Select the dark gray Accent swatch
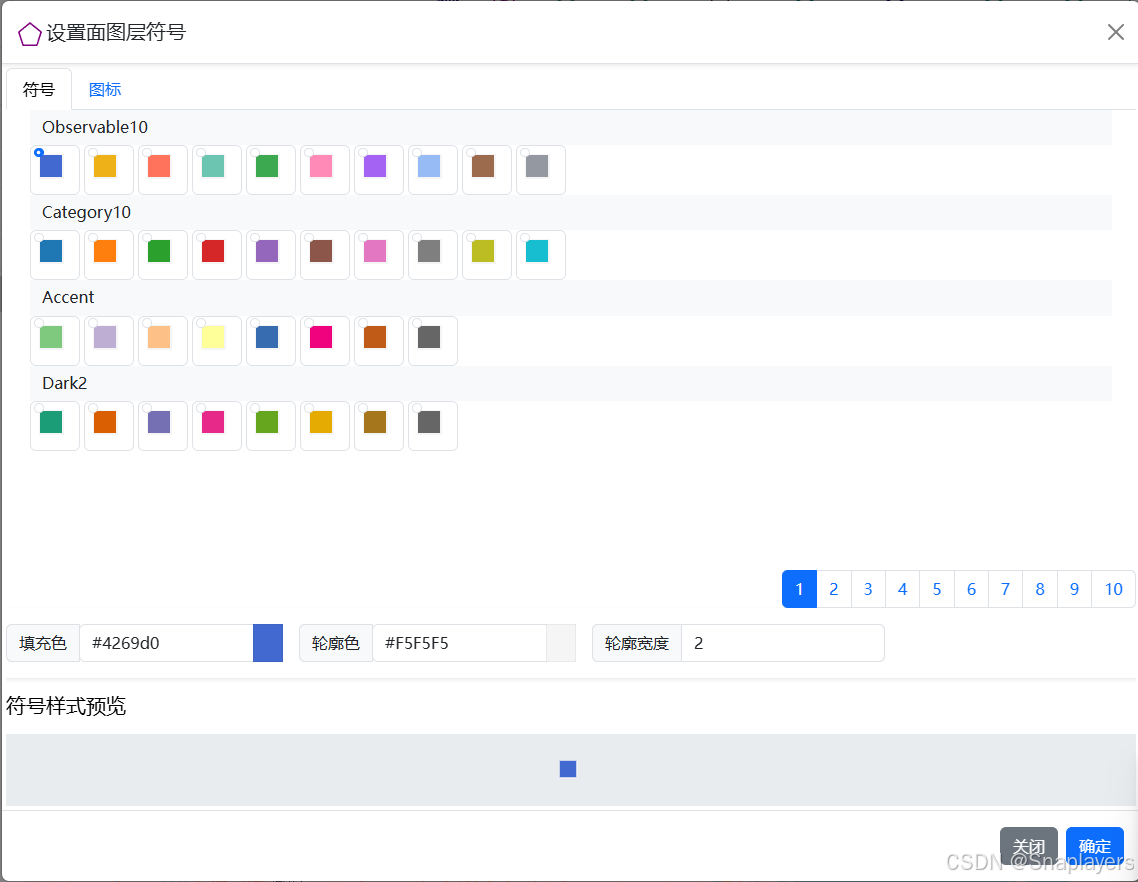This screenshot has height=882, width=1138. pyautogui.click(x=433, y=340)
